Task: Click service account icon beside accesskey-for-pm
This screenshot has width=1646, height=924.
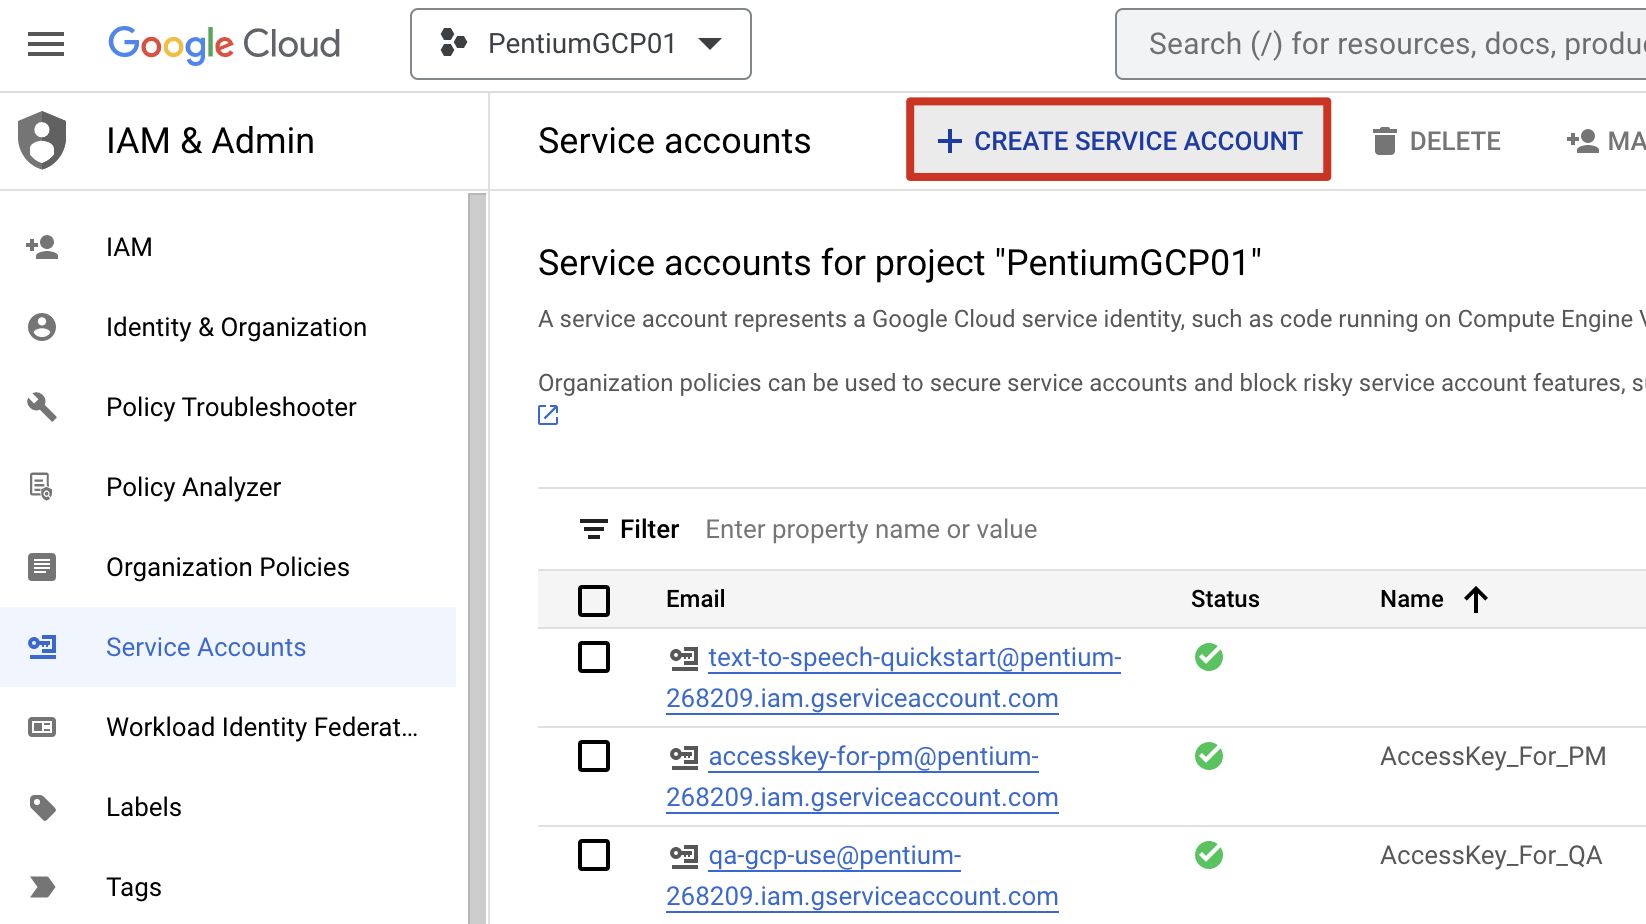Action: (684, 757)
